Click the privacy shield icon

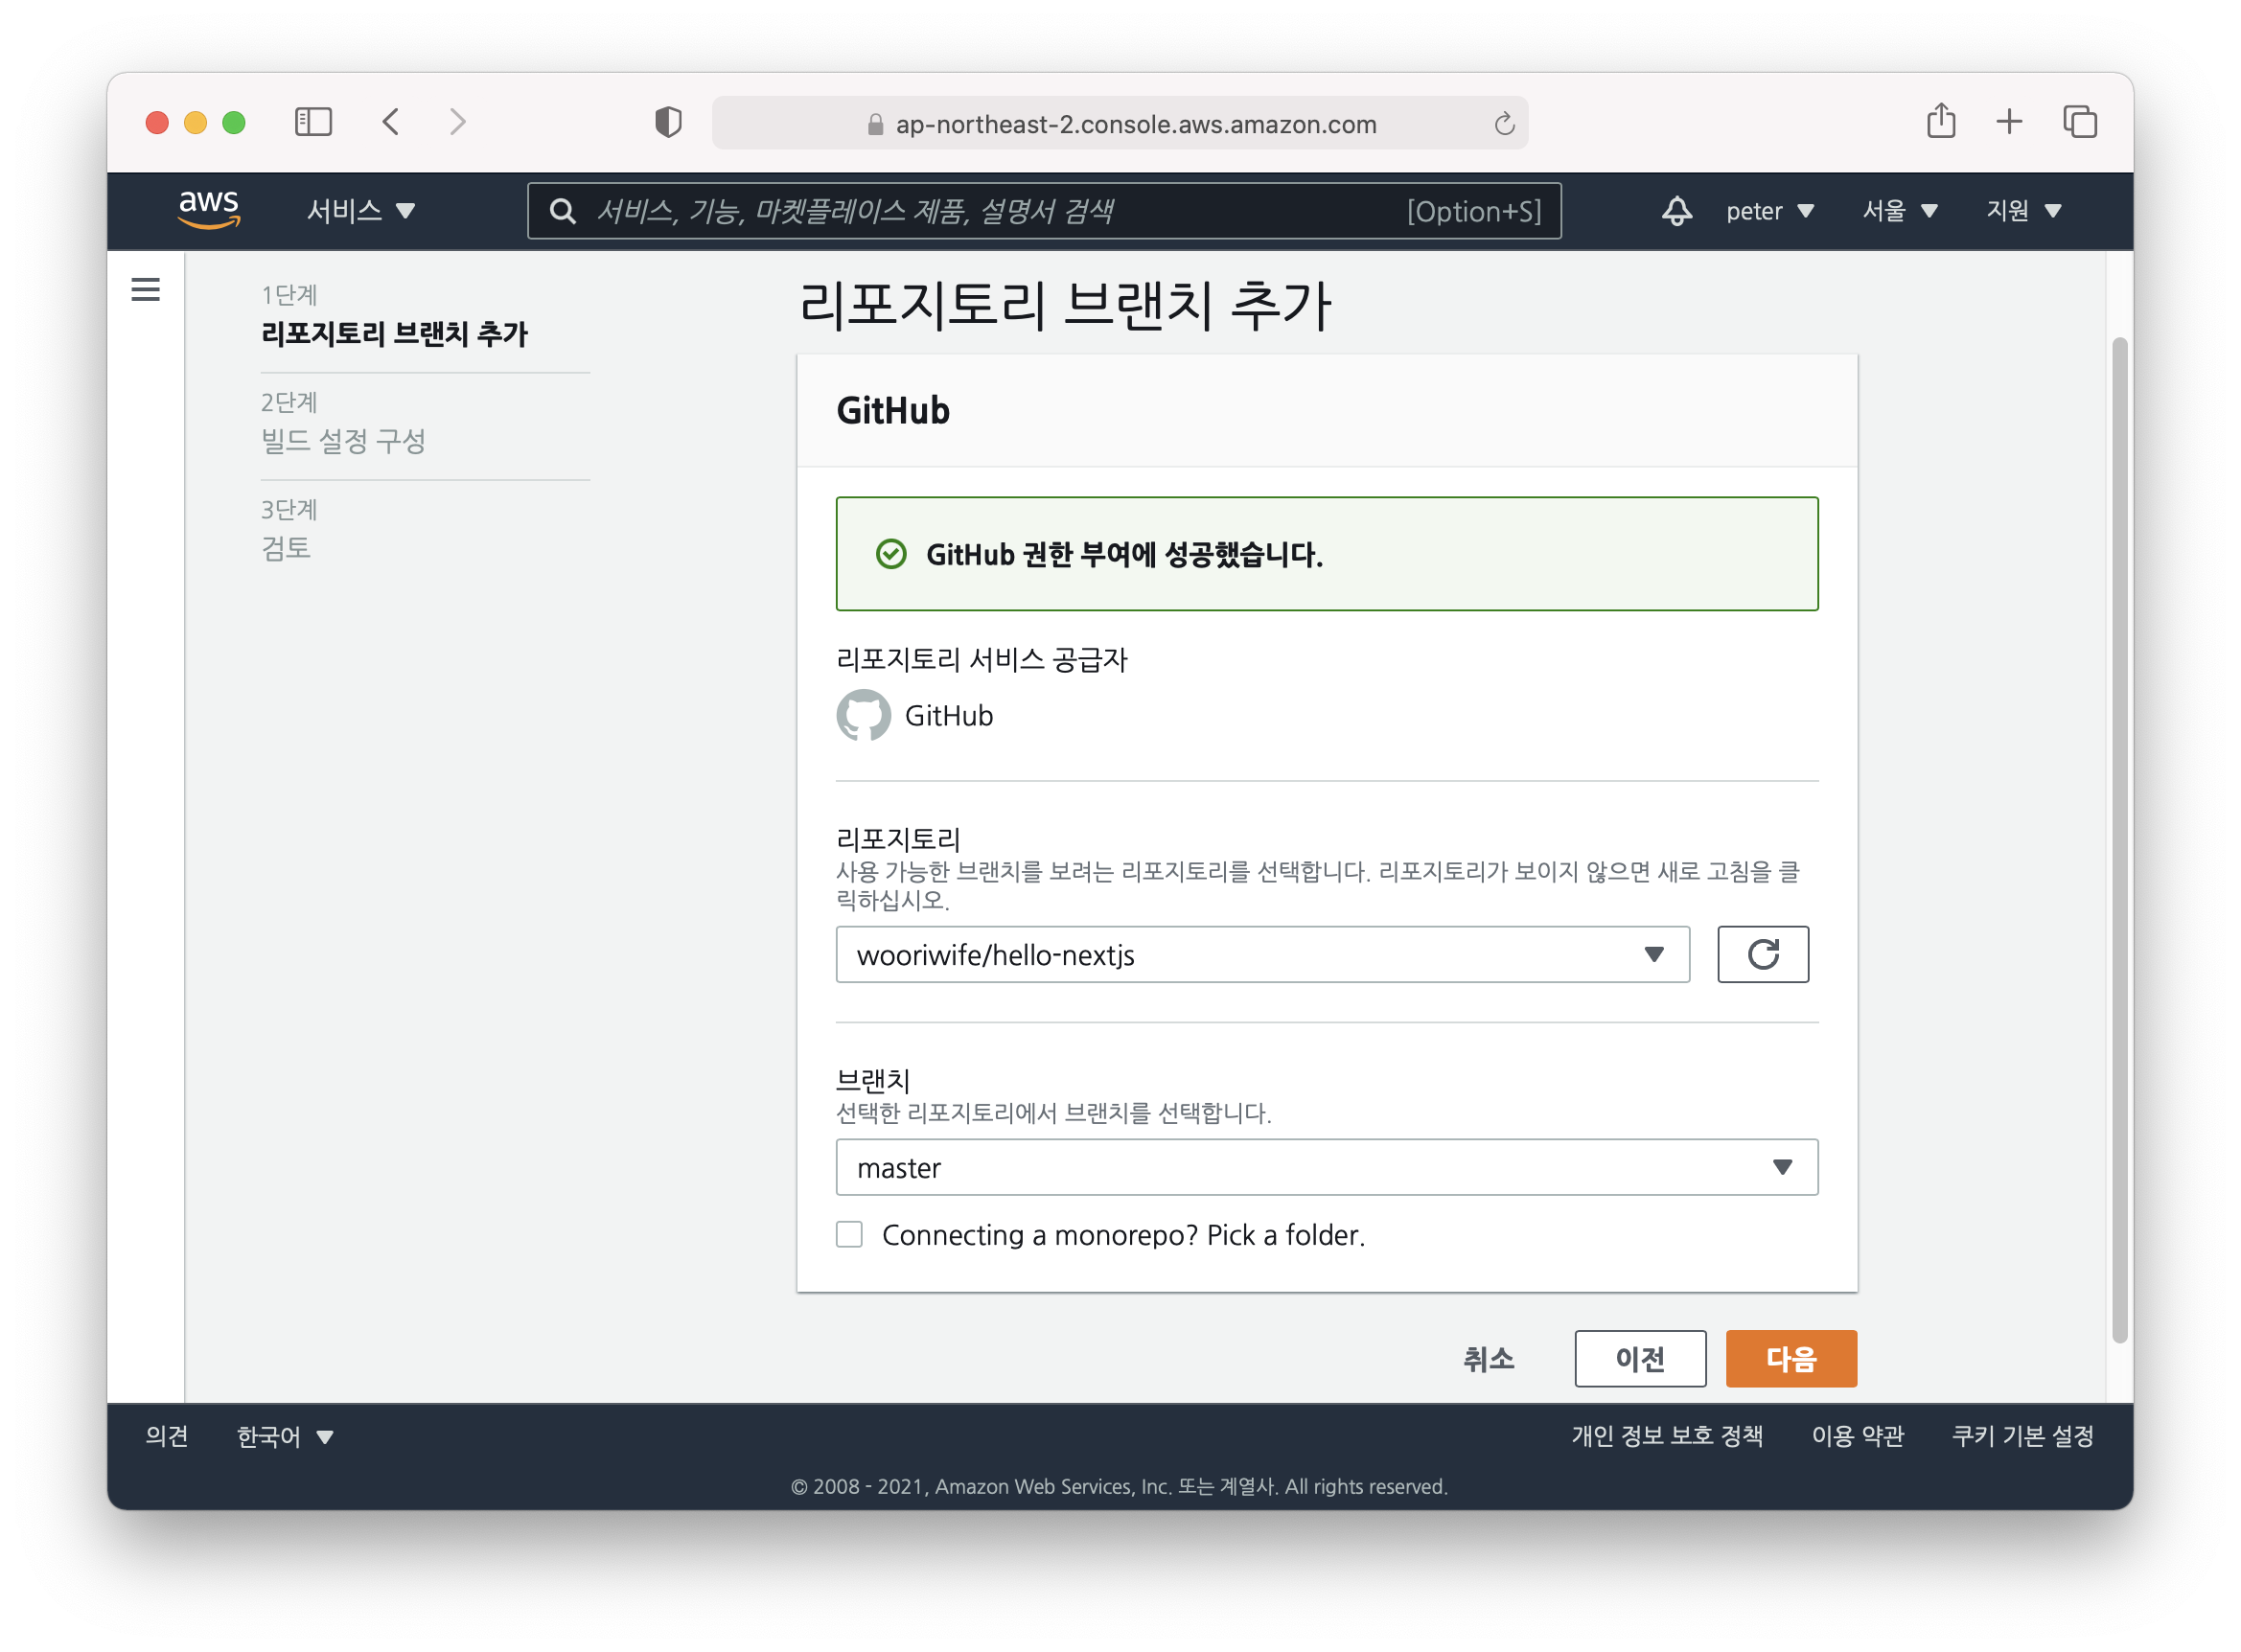coord(668,122)
